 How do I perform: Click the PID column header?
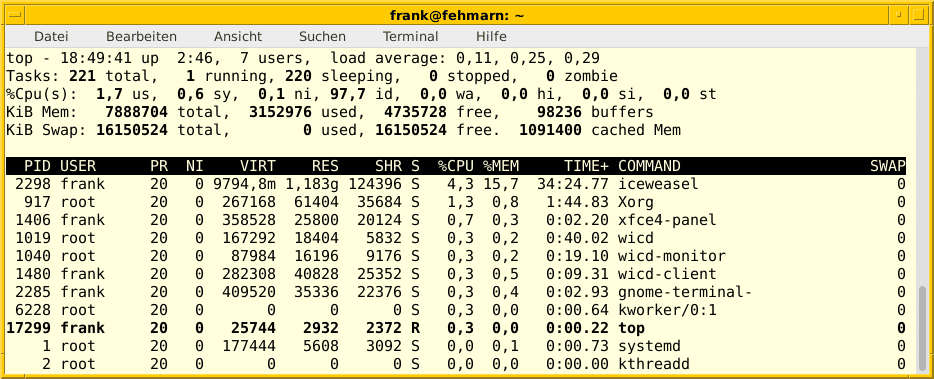[38, 166]
